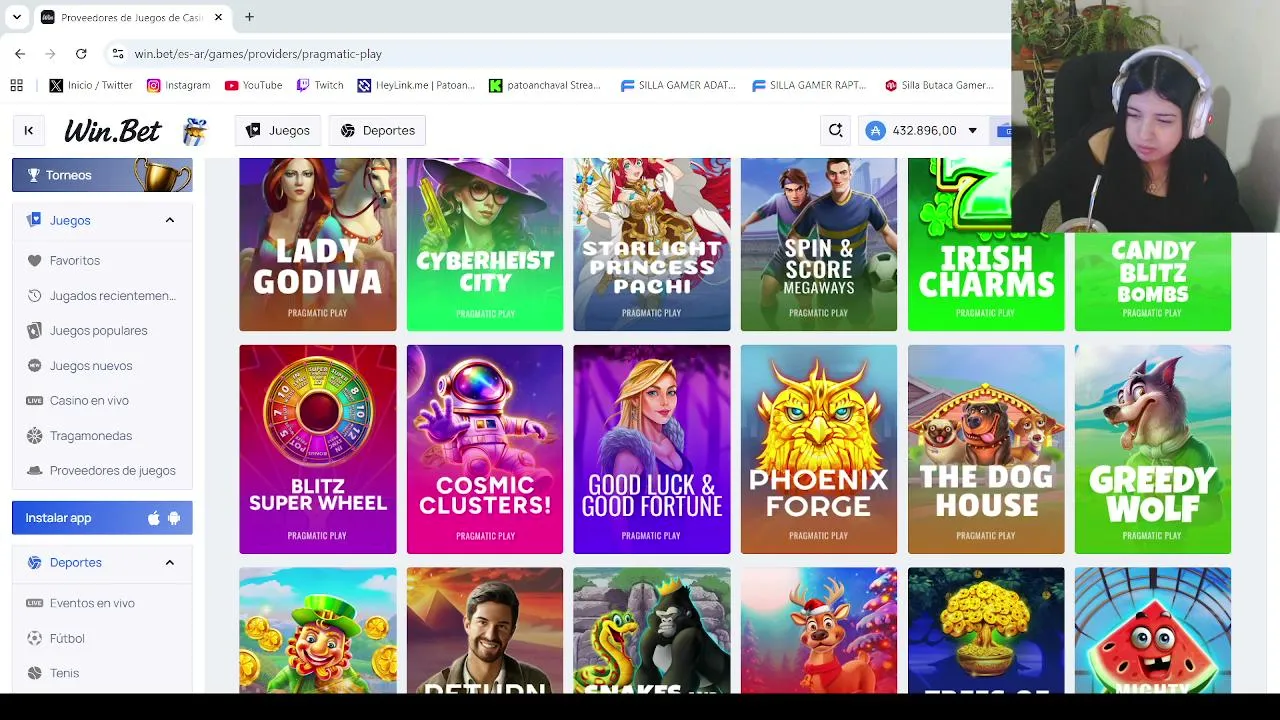Open Proveedores de juegos in the sidebar
The image size is (1280, 720).
[113, 471]
